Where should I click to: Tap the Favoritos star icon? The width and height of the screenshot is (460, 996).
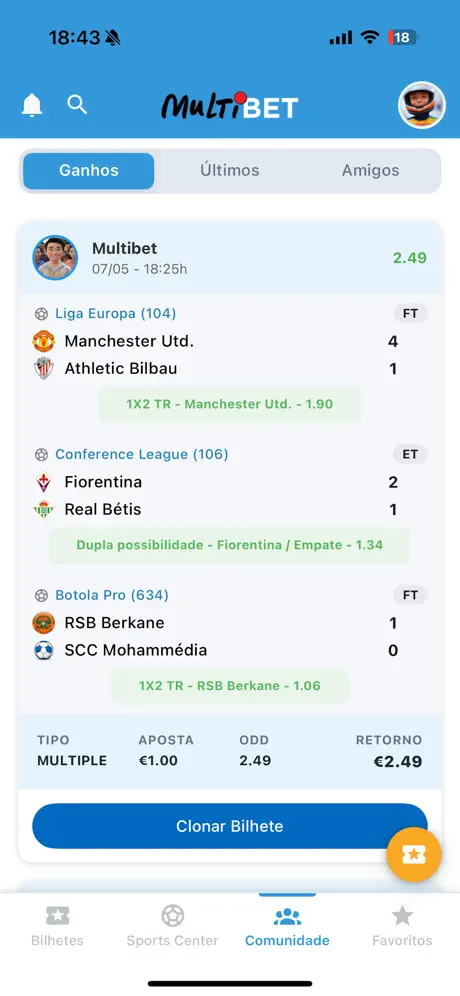[x=402, y=915]
